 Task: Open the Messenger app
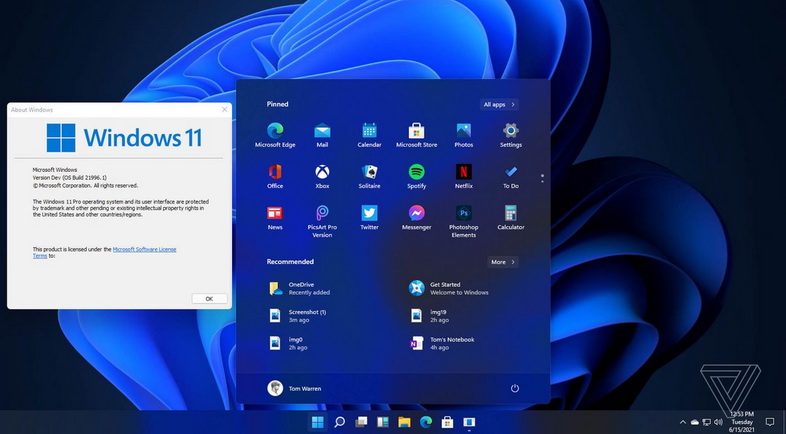tap(417, 213)
